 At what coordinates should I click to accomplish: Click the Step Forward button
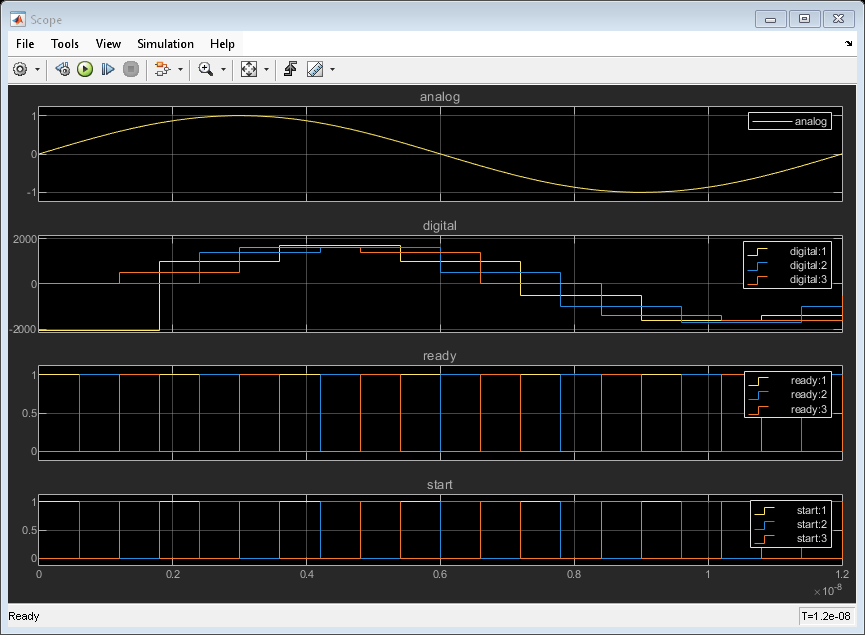(108, 70)
